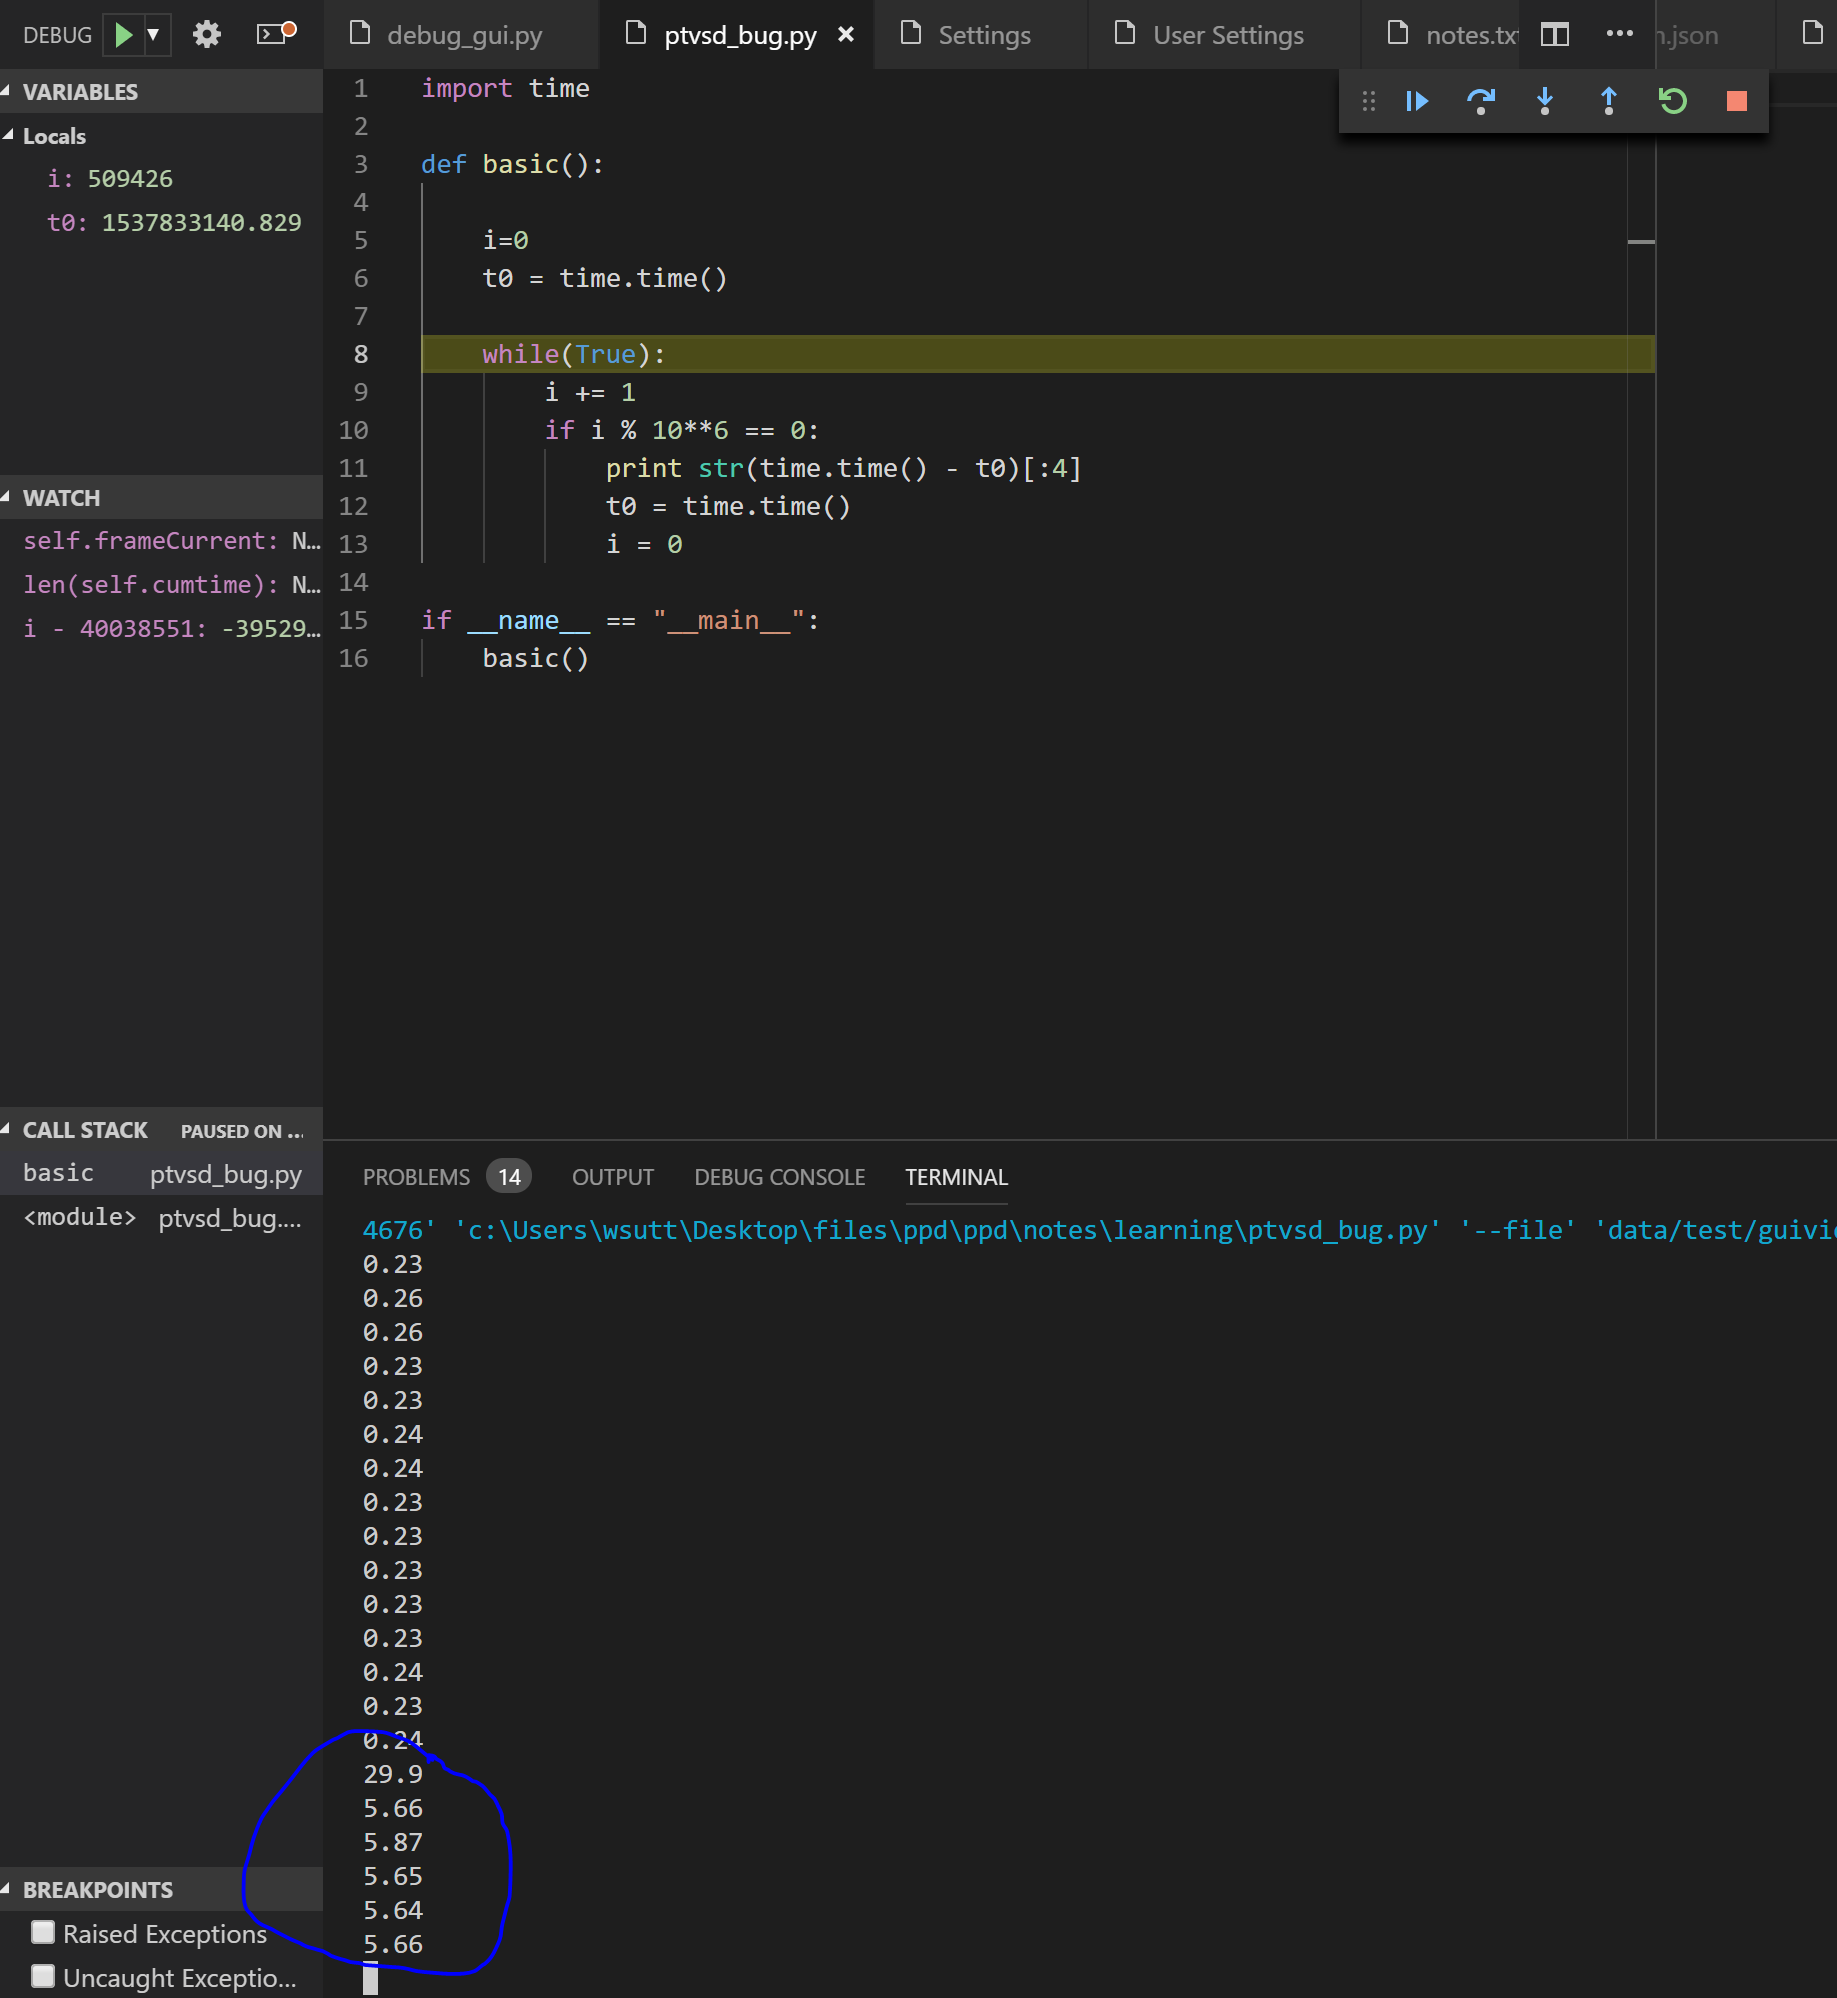This screenshot has width=1837, height=1998.
Task: Stop debugging using the red square icon
Action: coord(1735,100)
